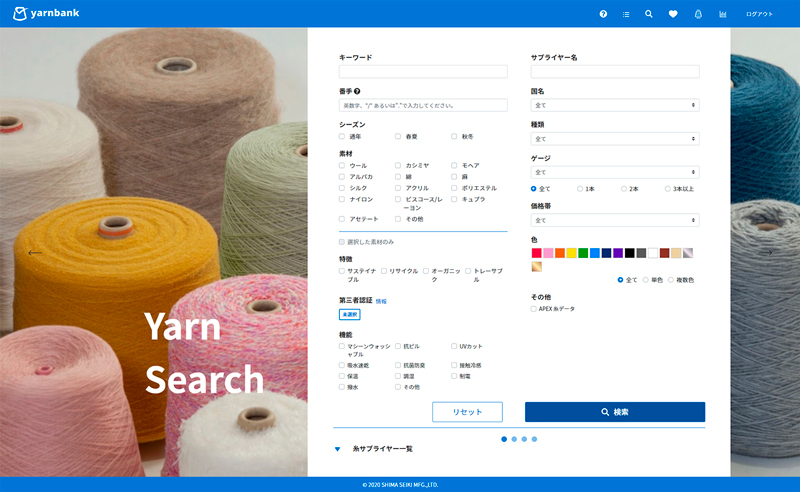Click the 未選択 certification button

click(349, 314)
